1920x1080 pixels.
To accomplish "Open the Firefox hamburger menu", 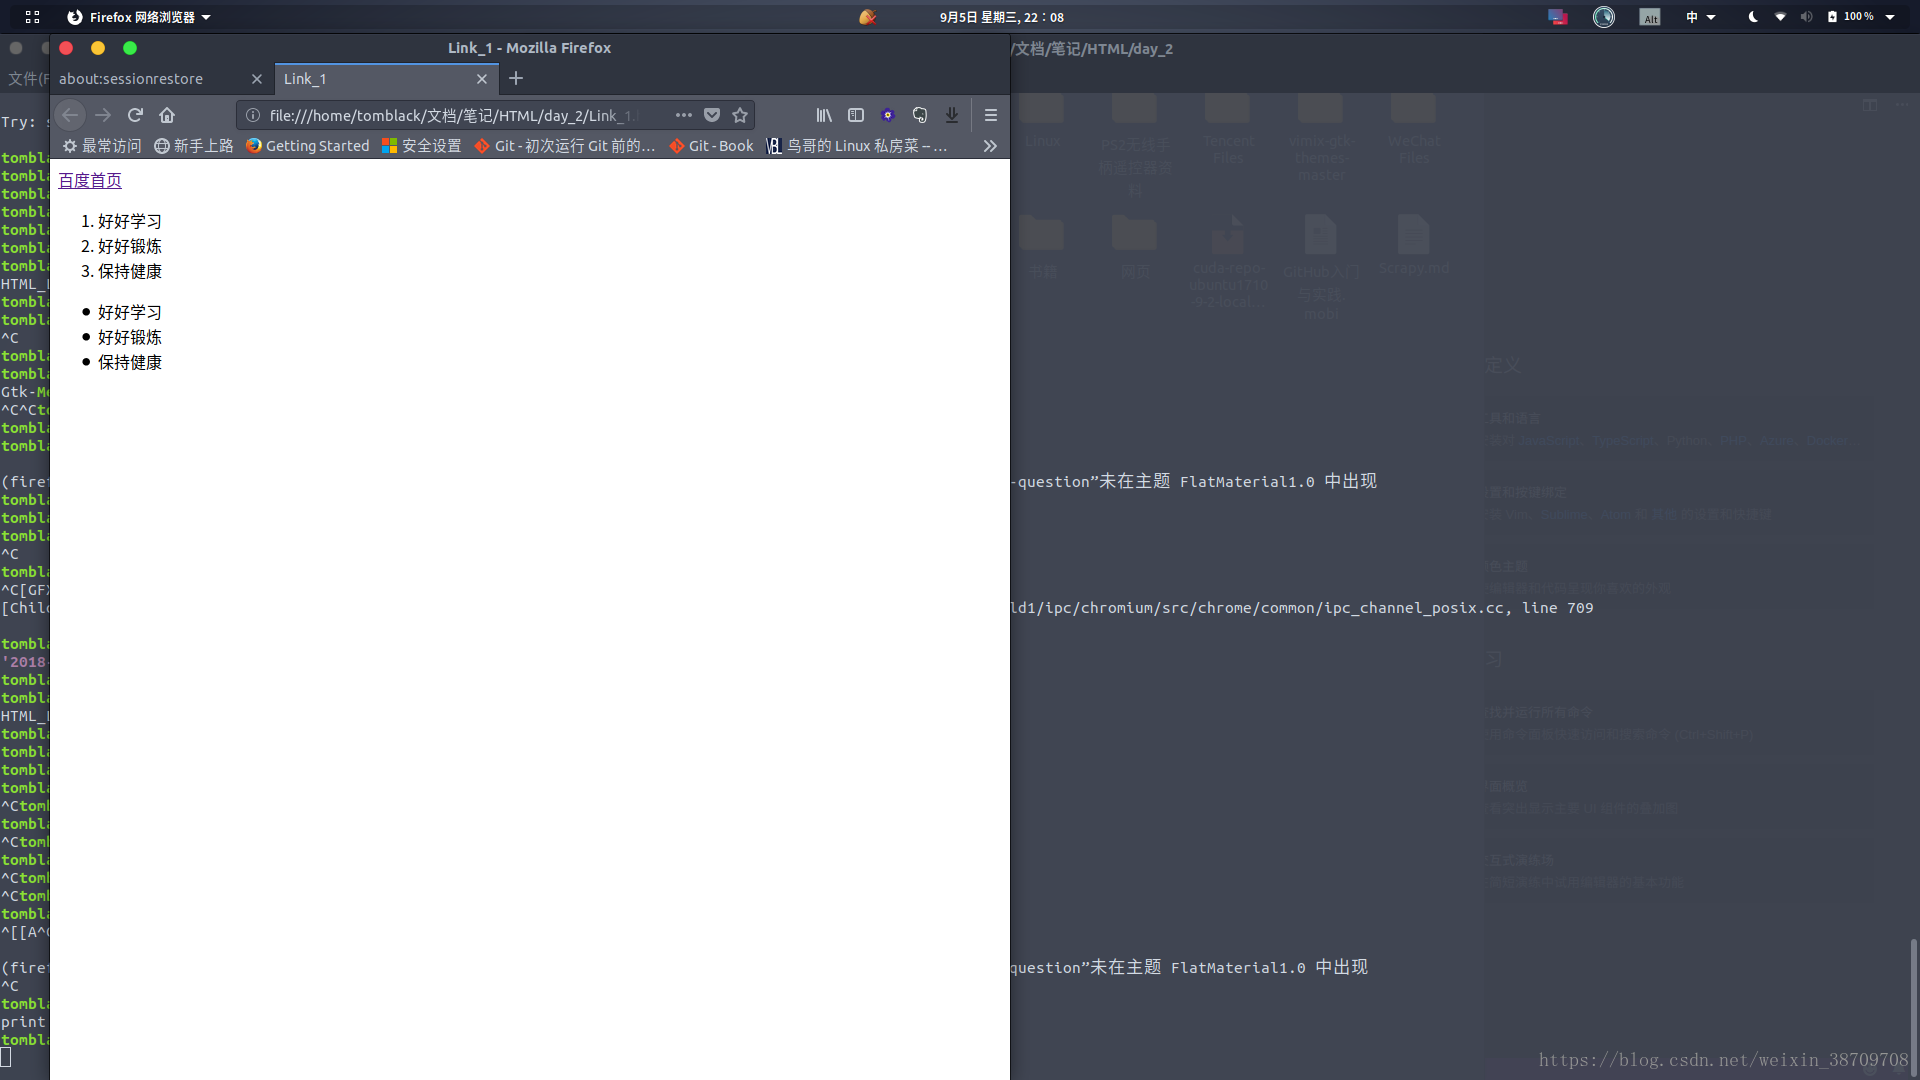I will 991,115.
